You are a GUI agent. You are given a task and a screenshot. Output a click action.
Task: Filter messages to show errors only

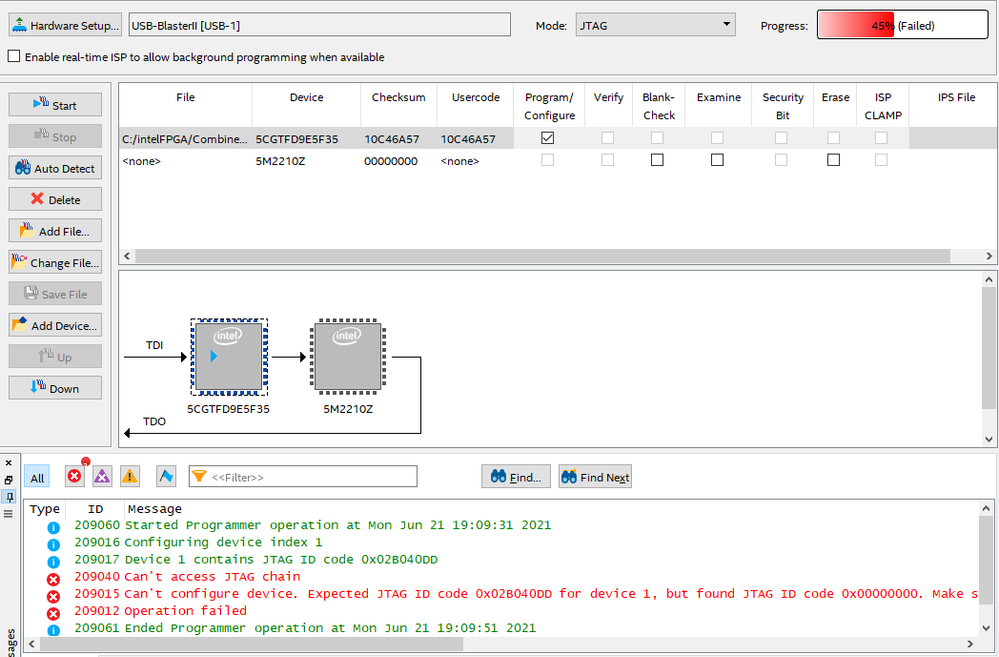(x=74, y=477)
